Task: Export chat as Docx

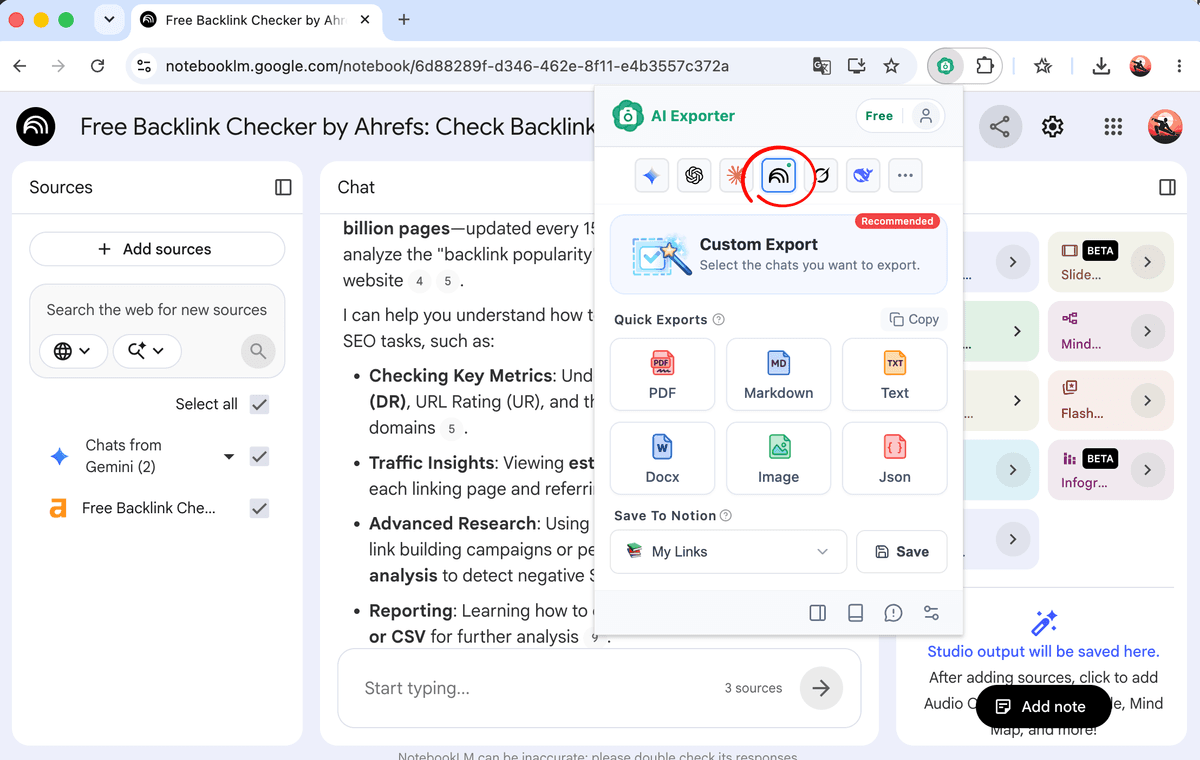Action: click(x=662, y=458)
